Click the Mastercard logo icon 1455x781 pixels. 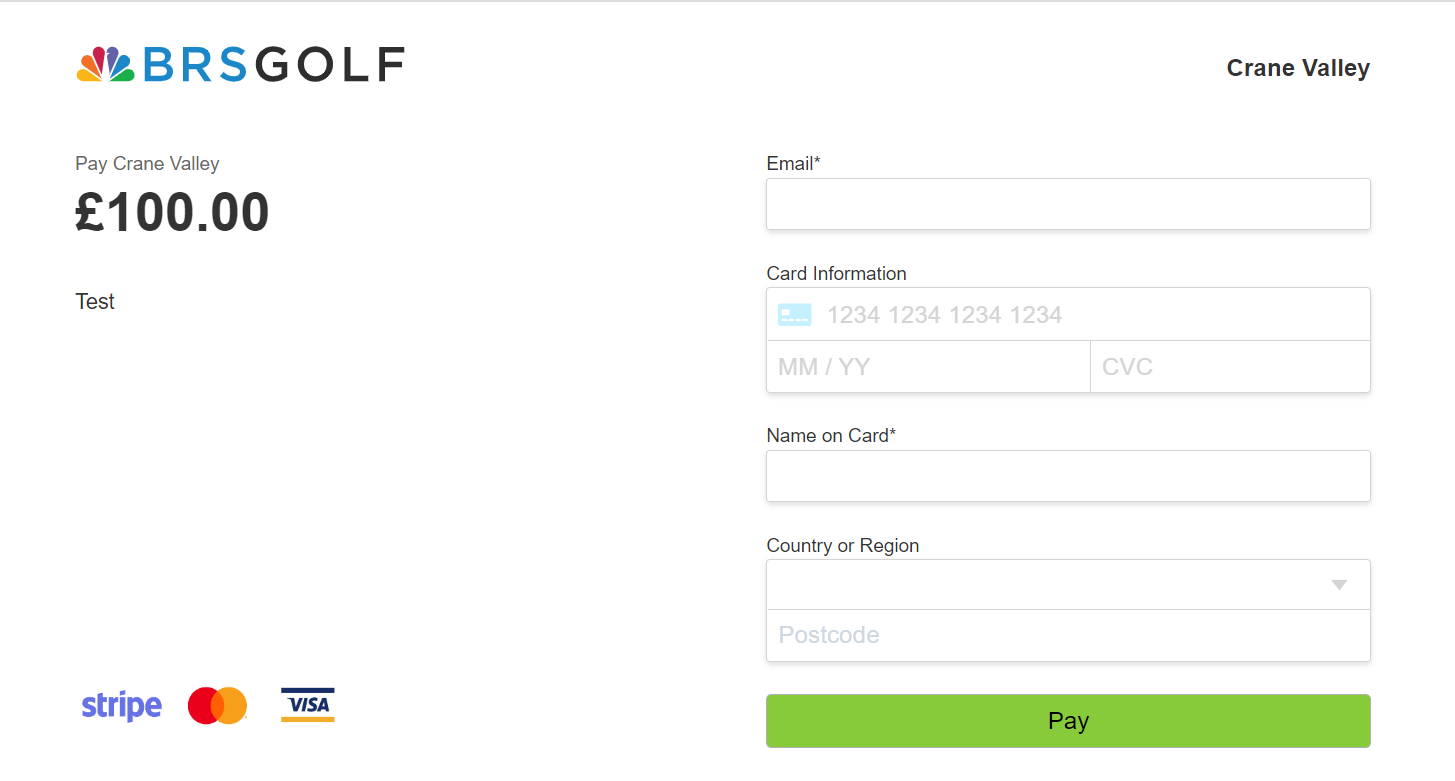tap(217, 706)
